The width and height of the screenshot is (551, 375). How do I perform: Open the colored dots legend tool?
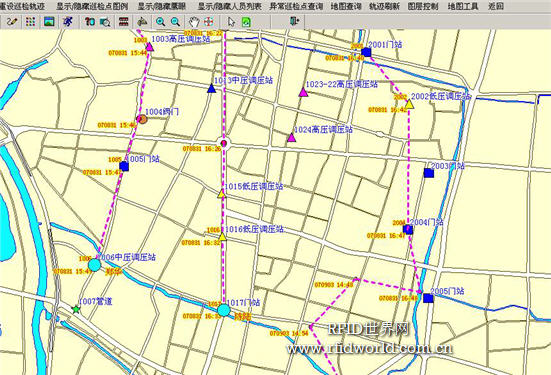pyautogui.click(x=30, y=22)
